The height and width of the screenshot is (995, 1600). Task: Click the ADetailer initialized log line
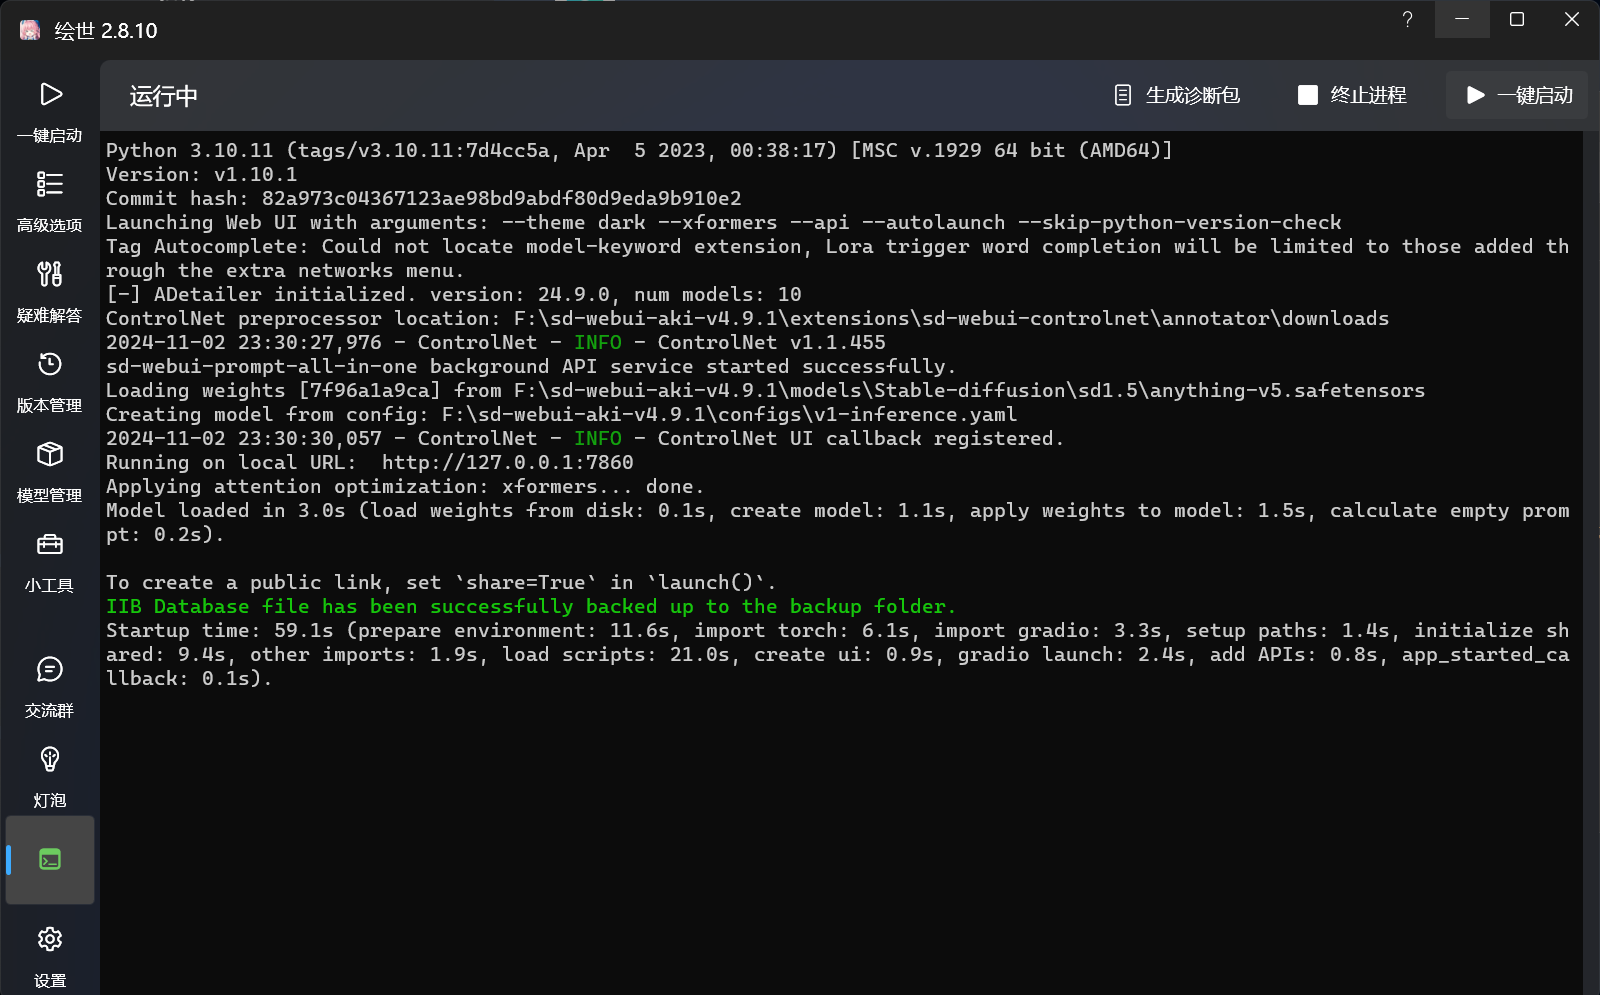[x=454, y=295]
